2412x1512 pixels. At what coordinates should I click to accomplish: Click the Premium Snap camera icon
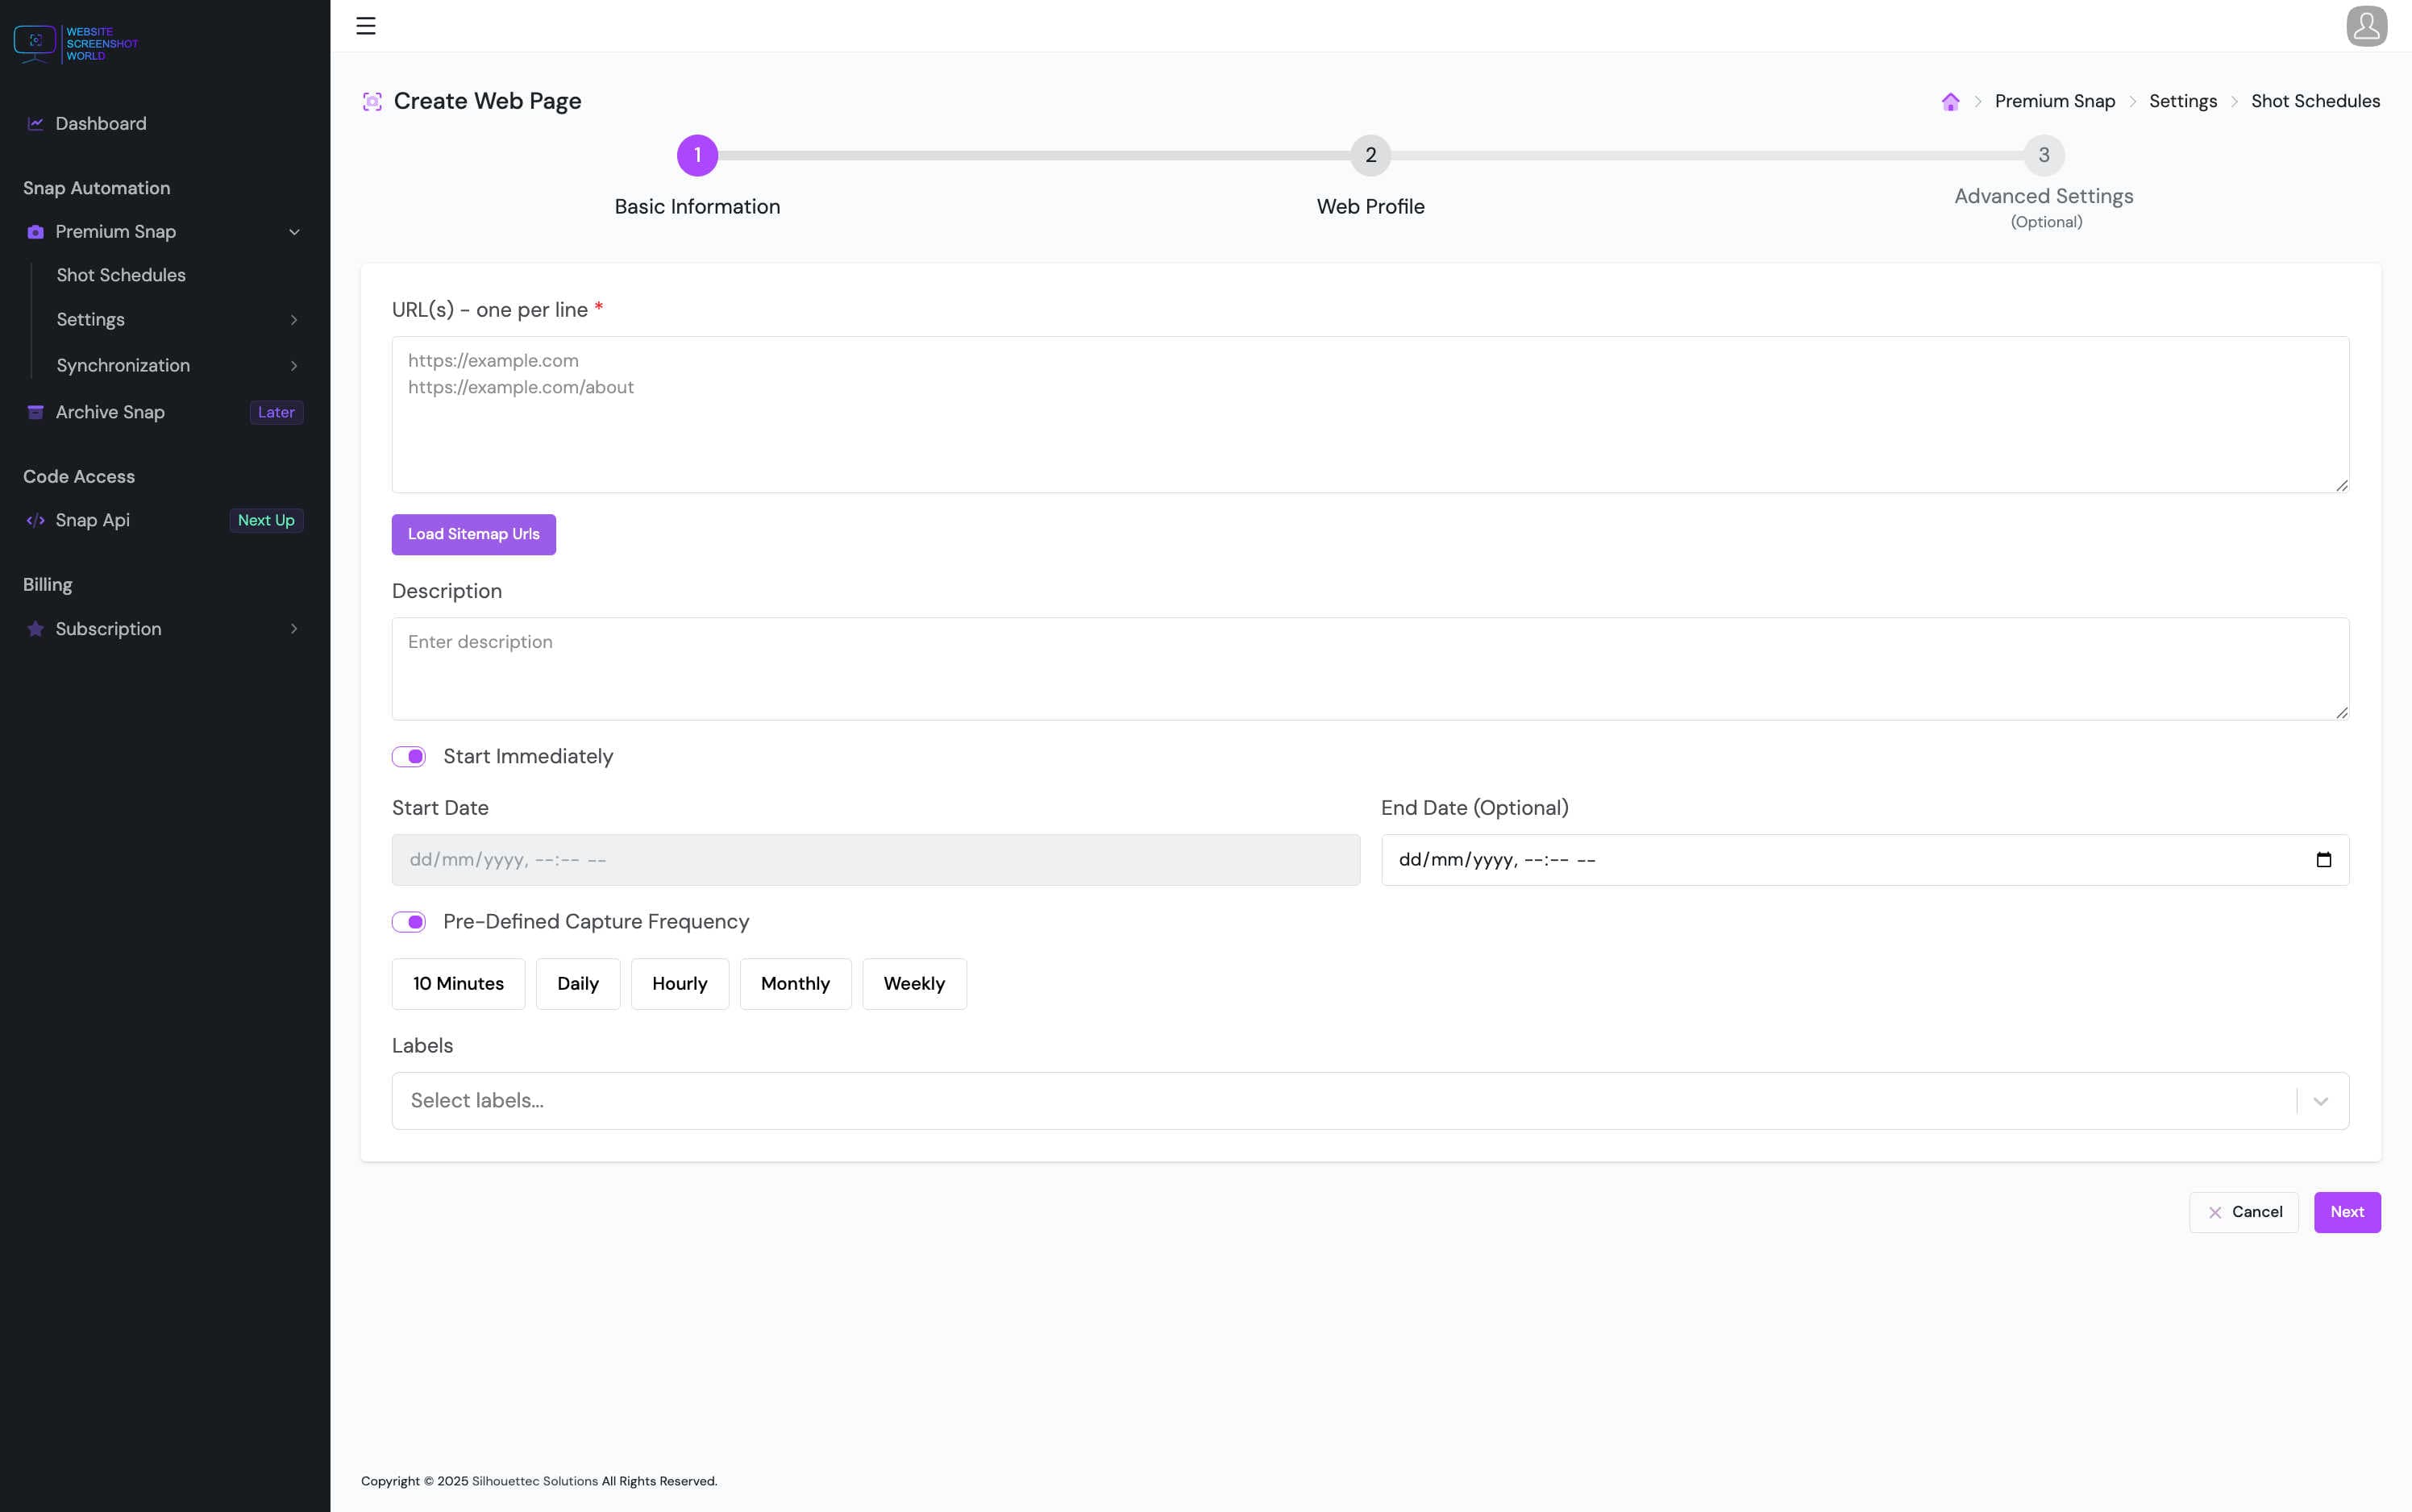(x=36, y=232)
